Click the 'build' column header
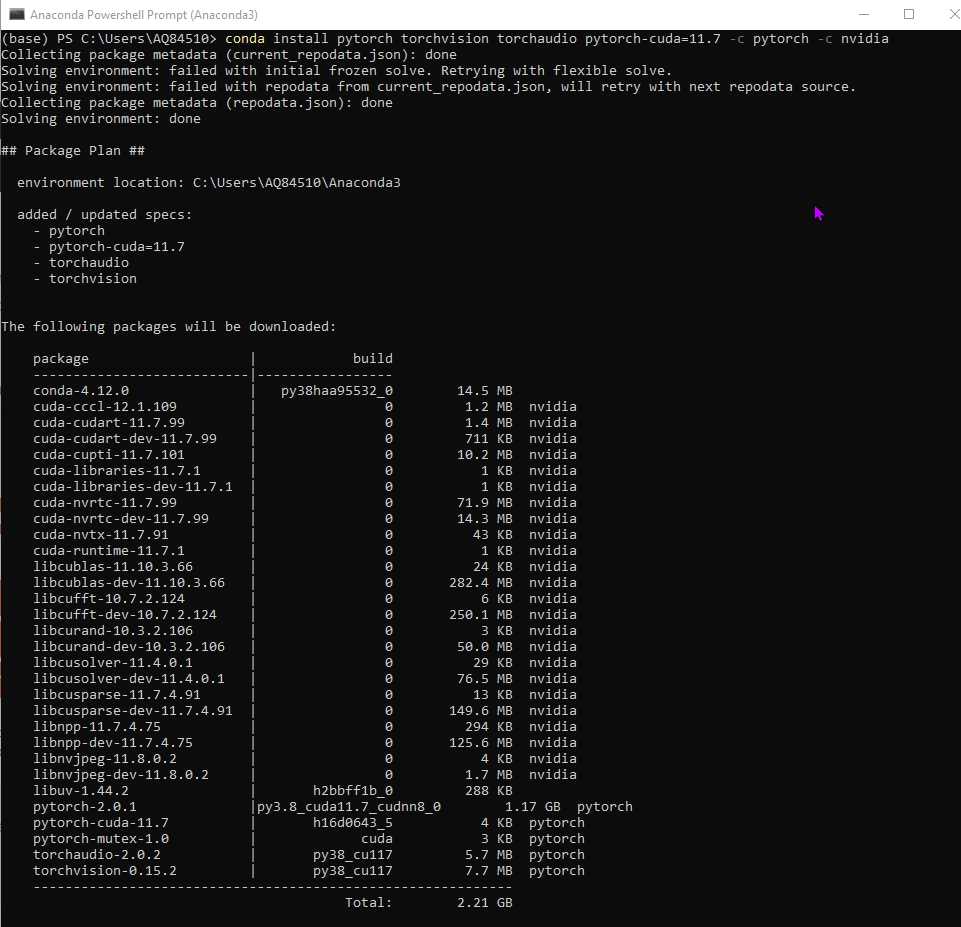The width and height of the screenshot is (961, 927). point(373,358)
